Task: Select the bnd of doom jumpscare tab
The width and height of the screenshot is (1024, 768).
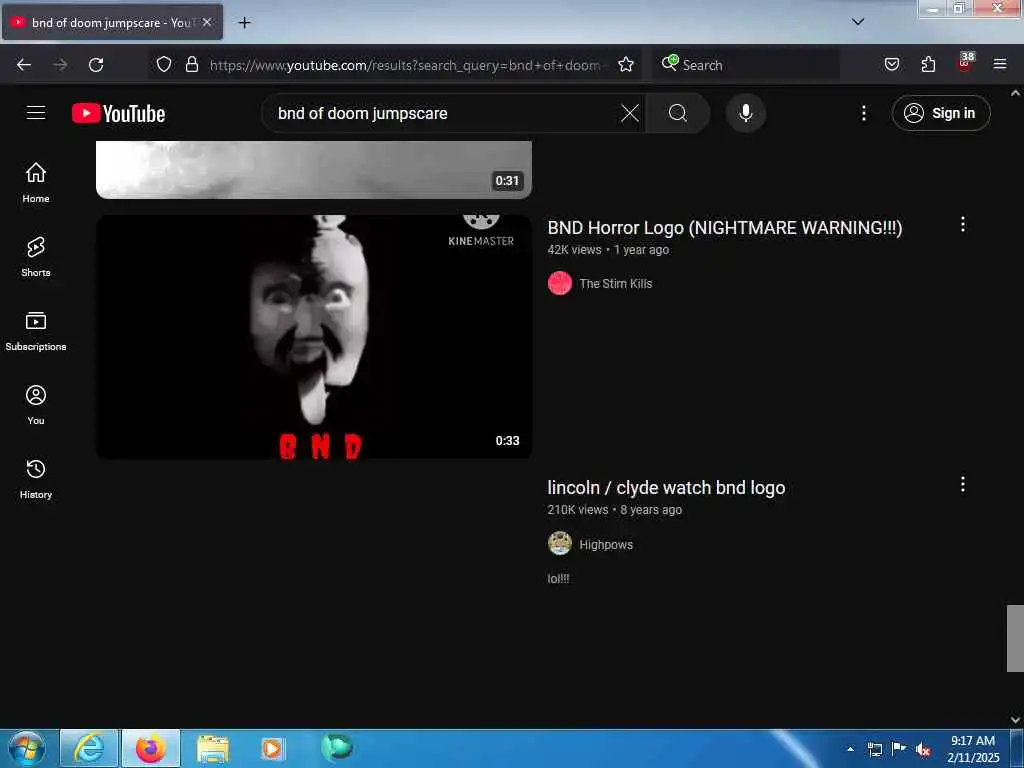Action: point(112,22)
